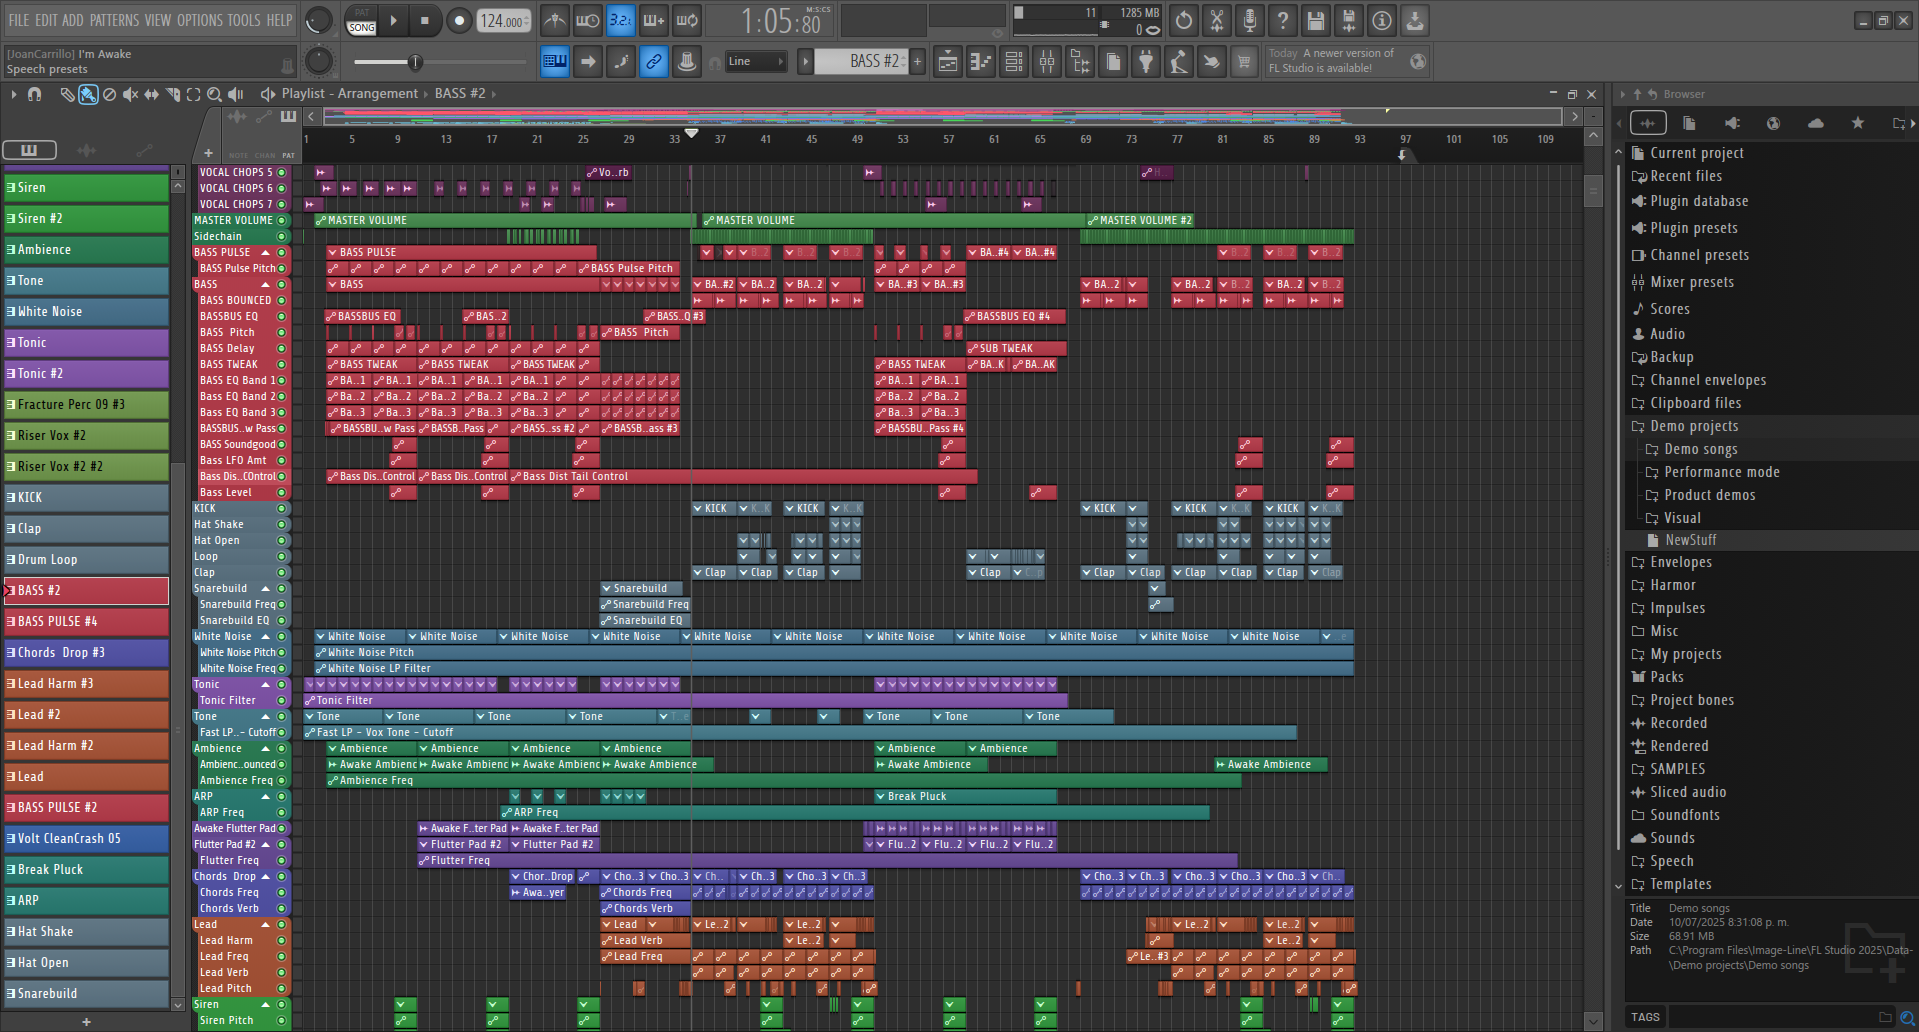
Task: Open the Demo songs browser folder
Action: click(x=1700, y=449)
